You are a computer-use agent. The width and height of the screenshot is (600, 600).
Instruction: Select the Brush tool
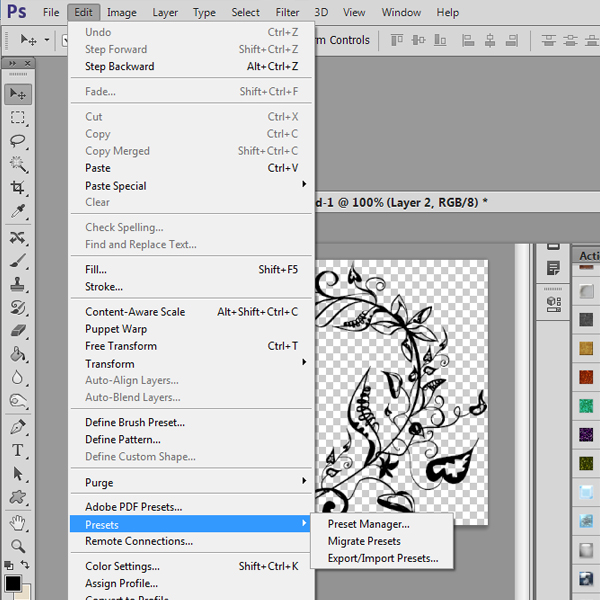[x=18, y=261]
